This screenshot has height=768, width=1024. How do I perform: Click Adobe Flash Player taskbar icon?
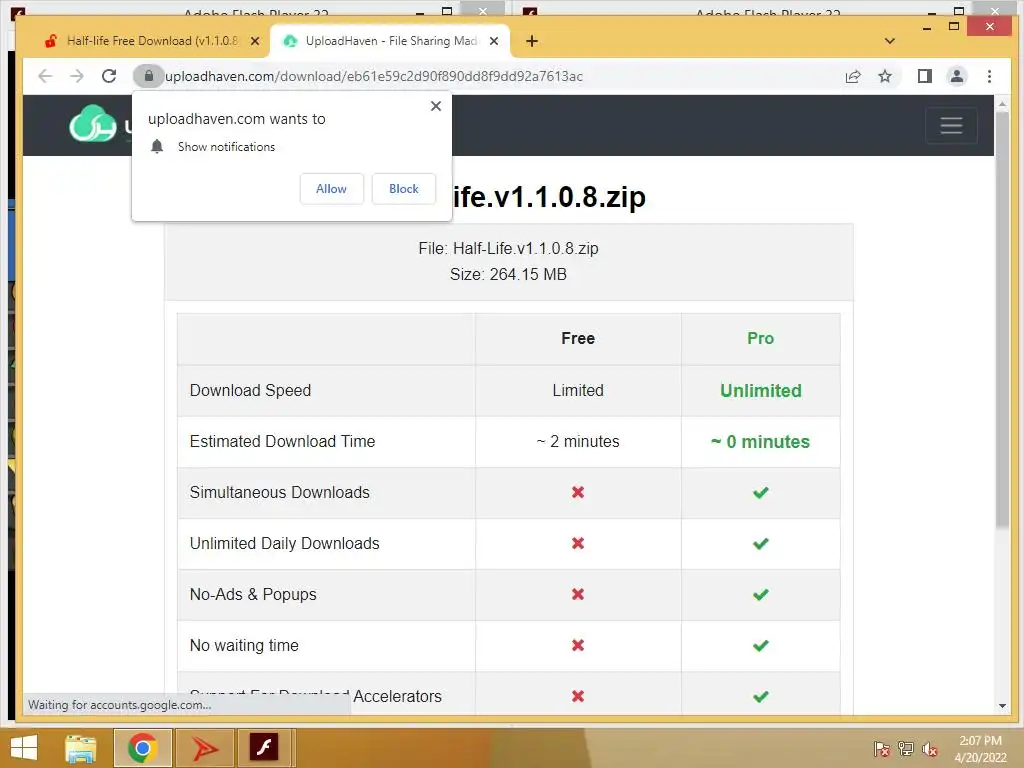264,747
